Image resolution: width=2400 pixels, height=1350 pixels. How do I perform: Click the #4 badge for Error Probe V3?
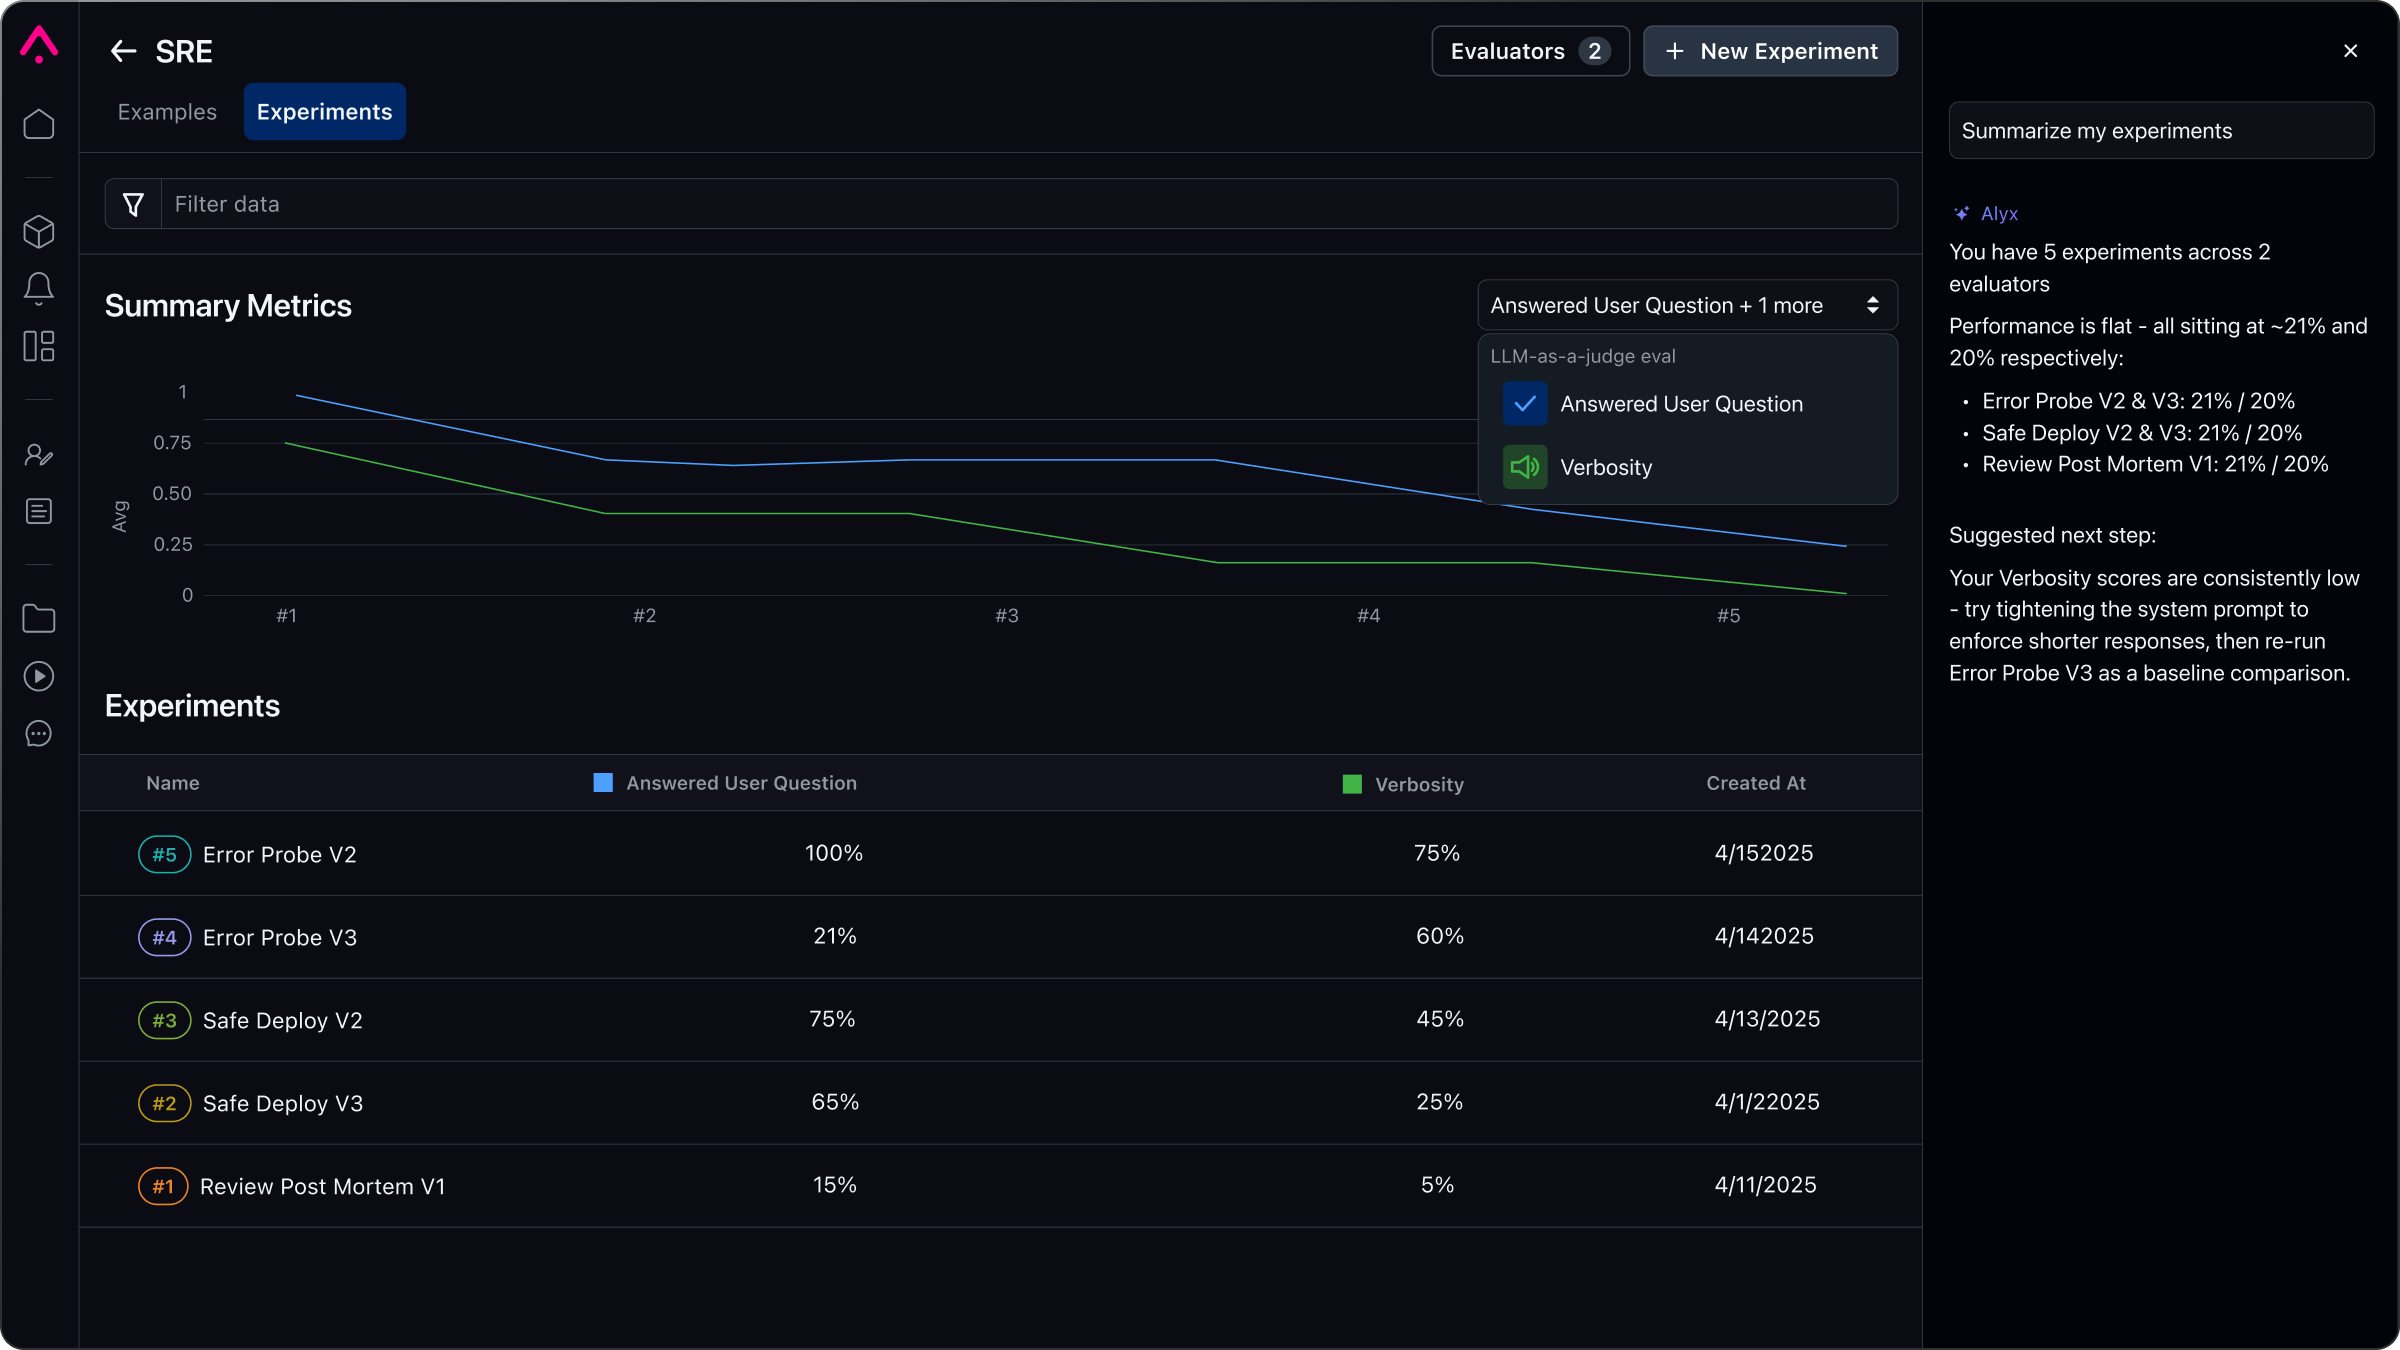point(164,938)
